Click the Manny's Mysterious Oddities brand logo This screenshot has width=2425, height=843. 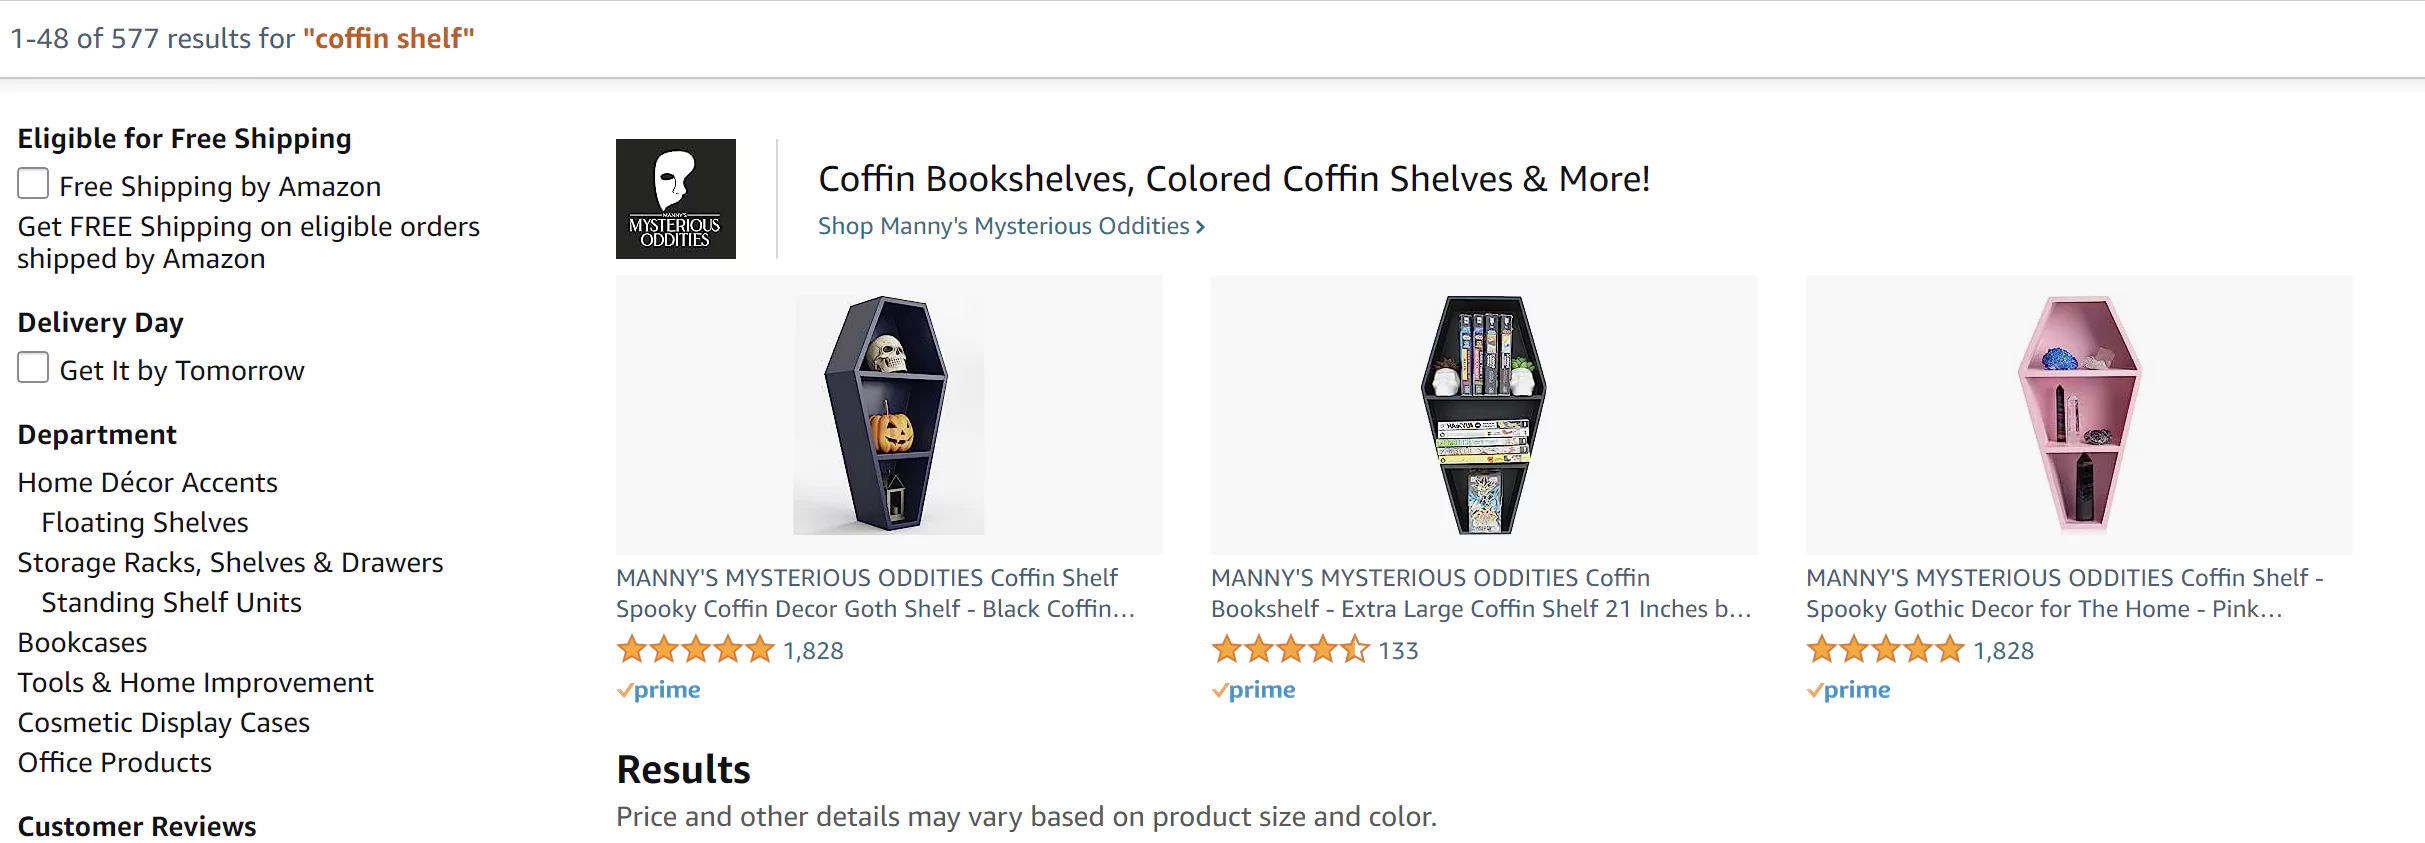(x=675, y=199)
